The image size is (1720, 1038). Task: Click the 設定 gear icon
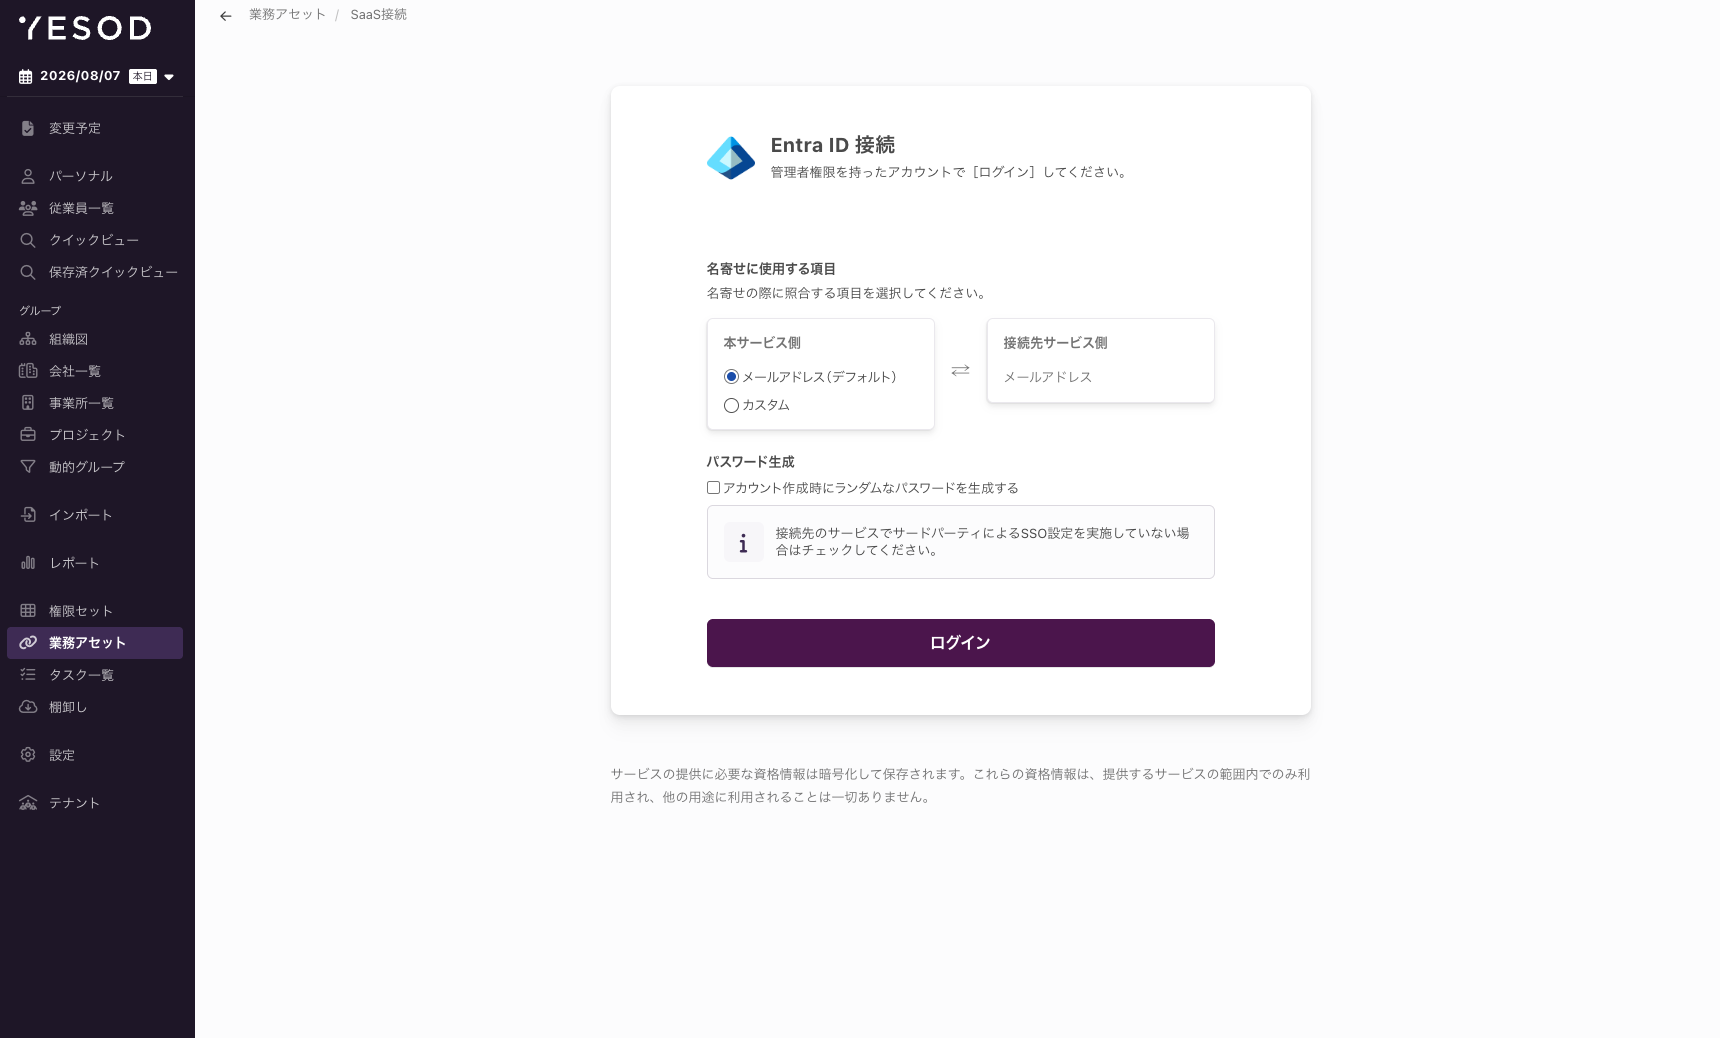coord(28,755)
